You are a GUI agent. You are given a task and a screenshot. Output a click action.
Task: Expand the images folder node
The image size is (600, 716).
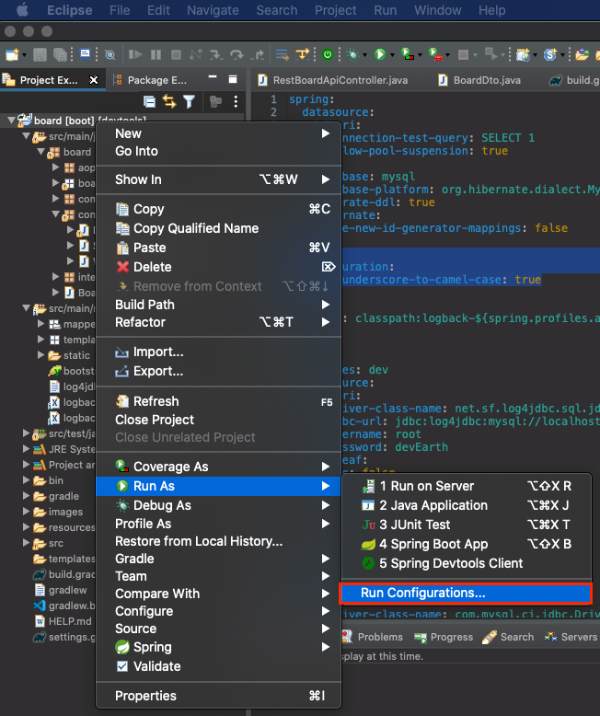tap(26, 511)
